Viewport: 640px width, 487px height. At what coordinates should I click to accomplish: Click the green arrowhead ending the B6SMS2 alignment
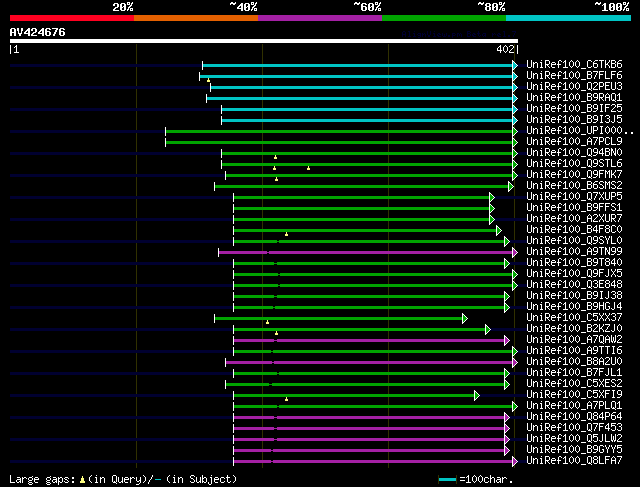(x=511, y=187)
